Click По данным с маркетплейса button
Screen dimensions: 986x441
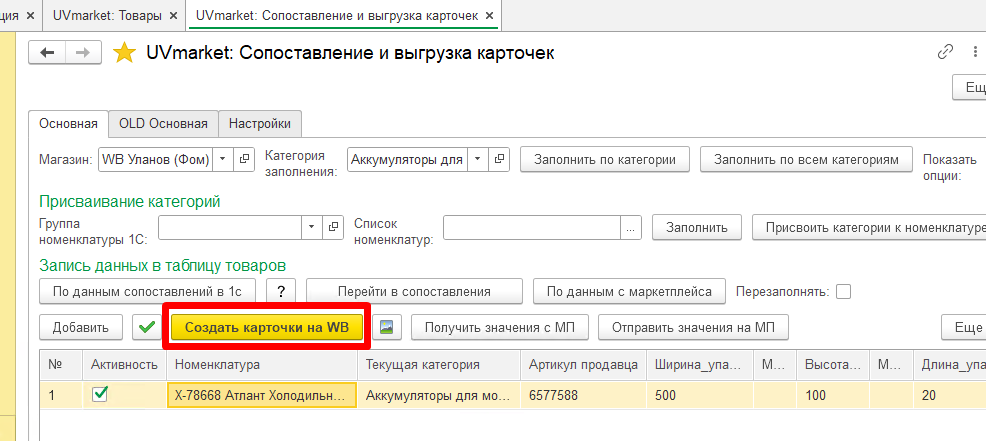629,291
